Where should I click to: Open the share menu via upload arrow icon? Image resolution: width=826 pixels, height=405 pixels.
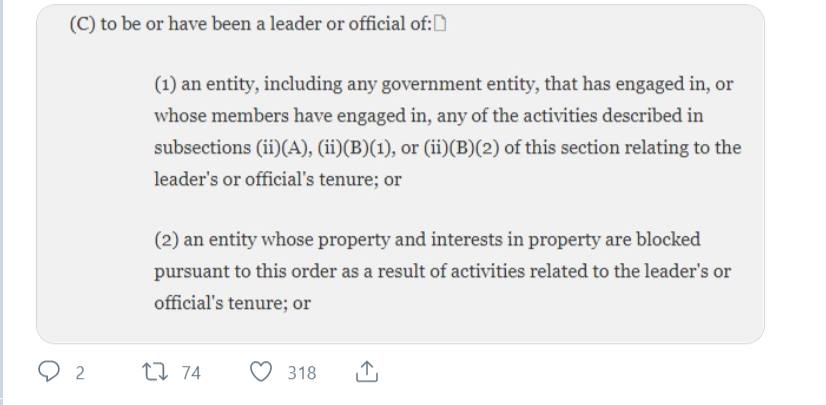(x=366, y=372)
